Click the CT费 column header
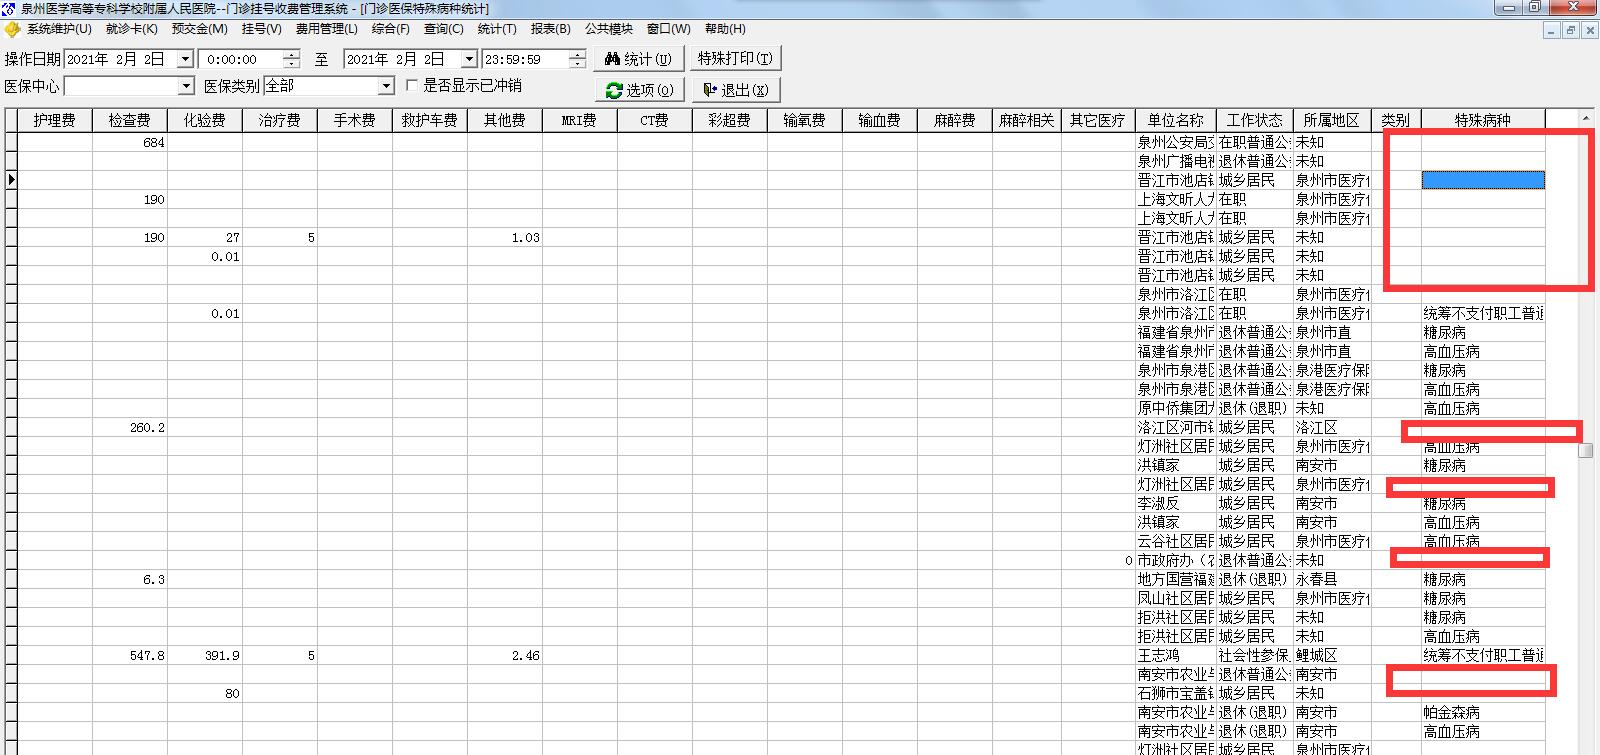 click(x=654, y=121)
